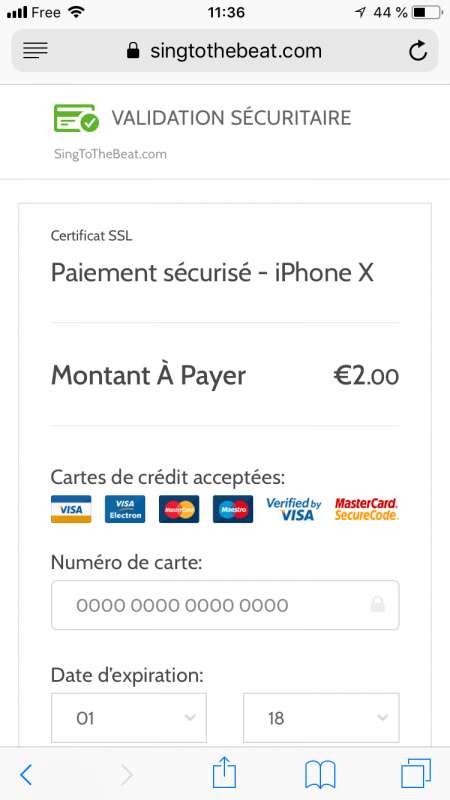Reload the page with the refresh icon
This screenshot has height=800, width=450.
(418, 51)
